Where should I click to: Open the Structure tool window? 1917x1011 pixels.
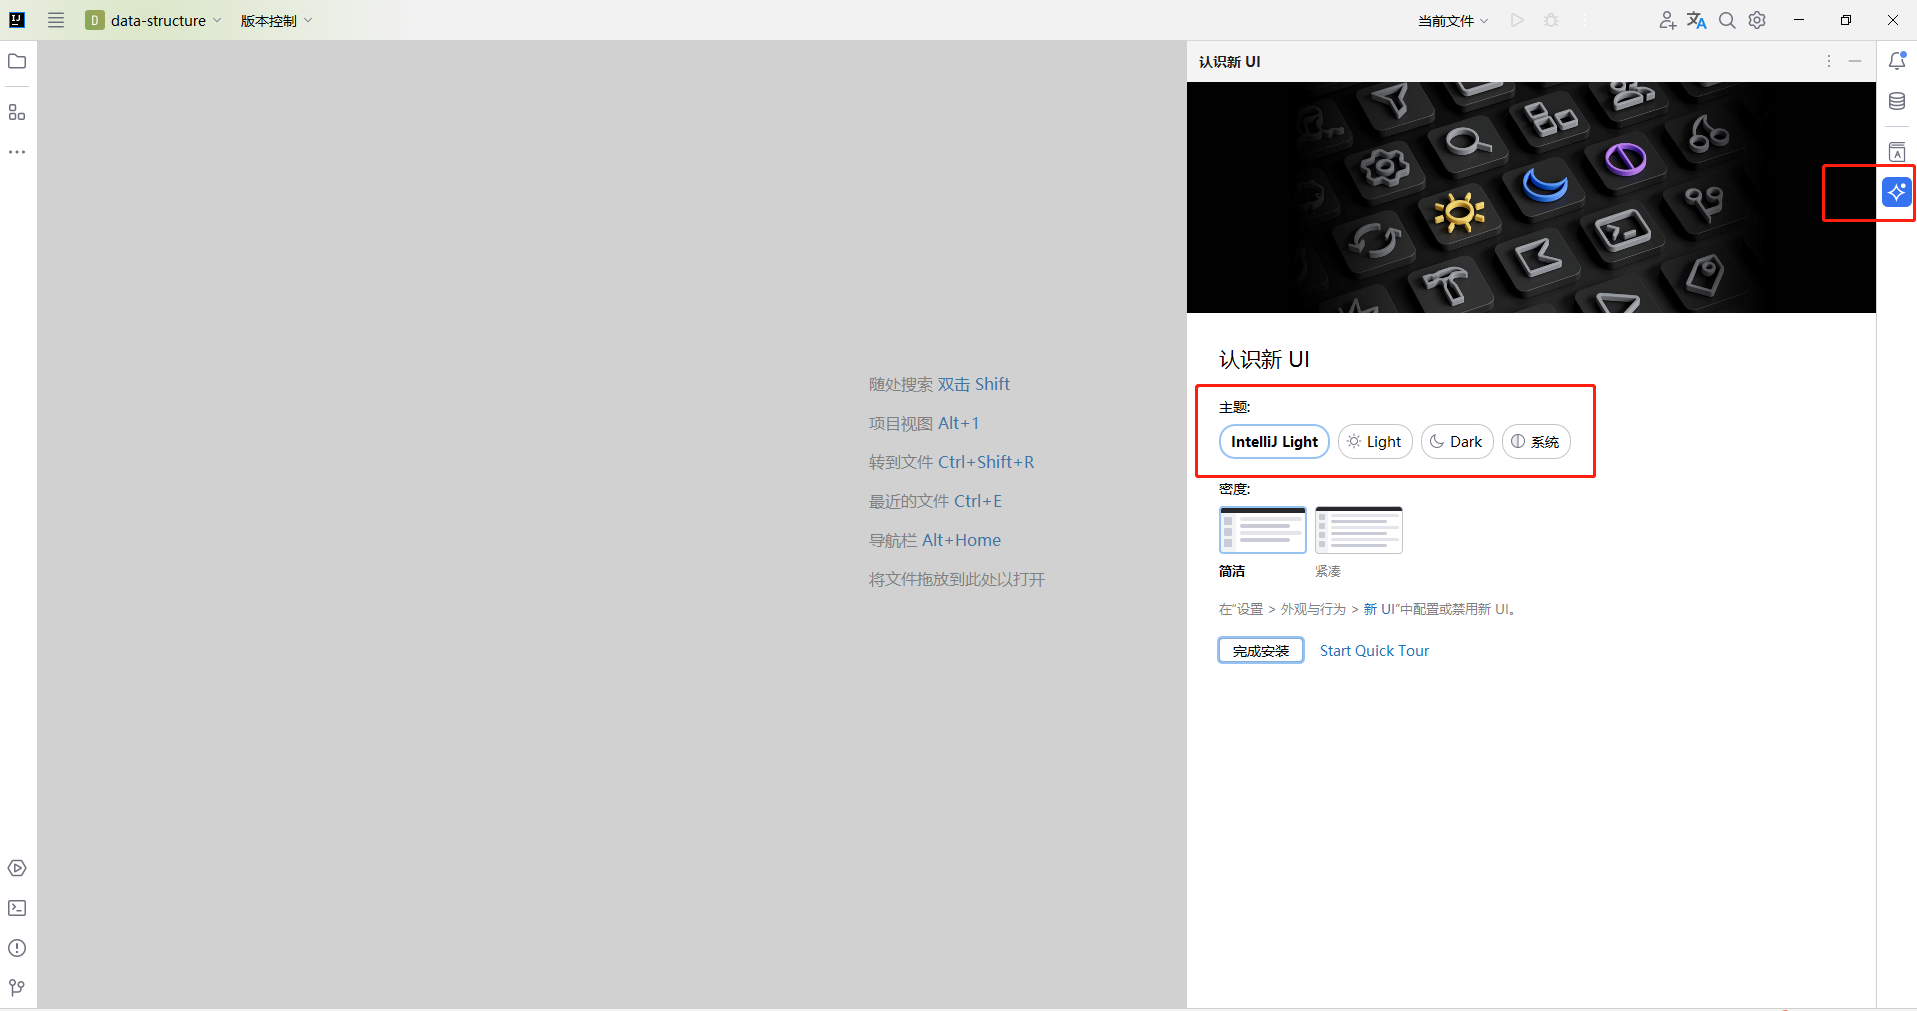(x=16, y=112)
